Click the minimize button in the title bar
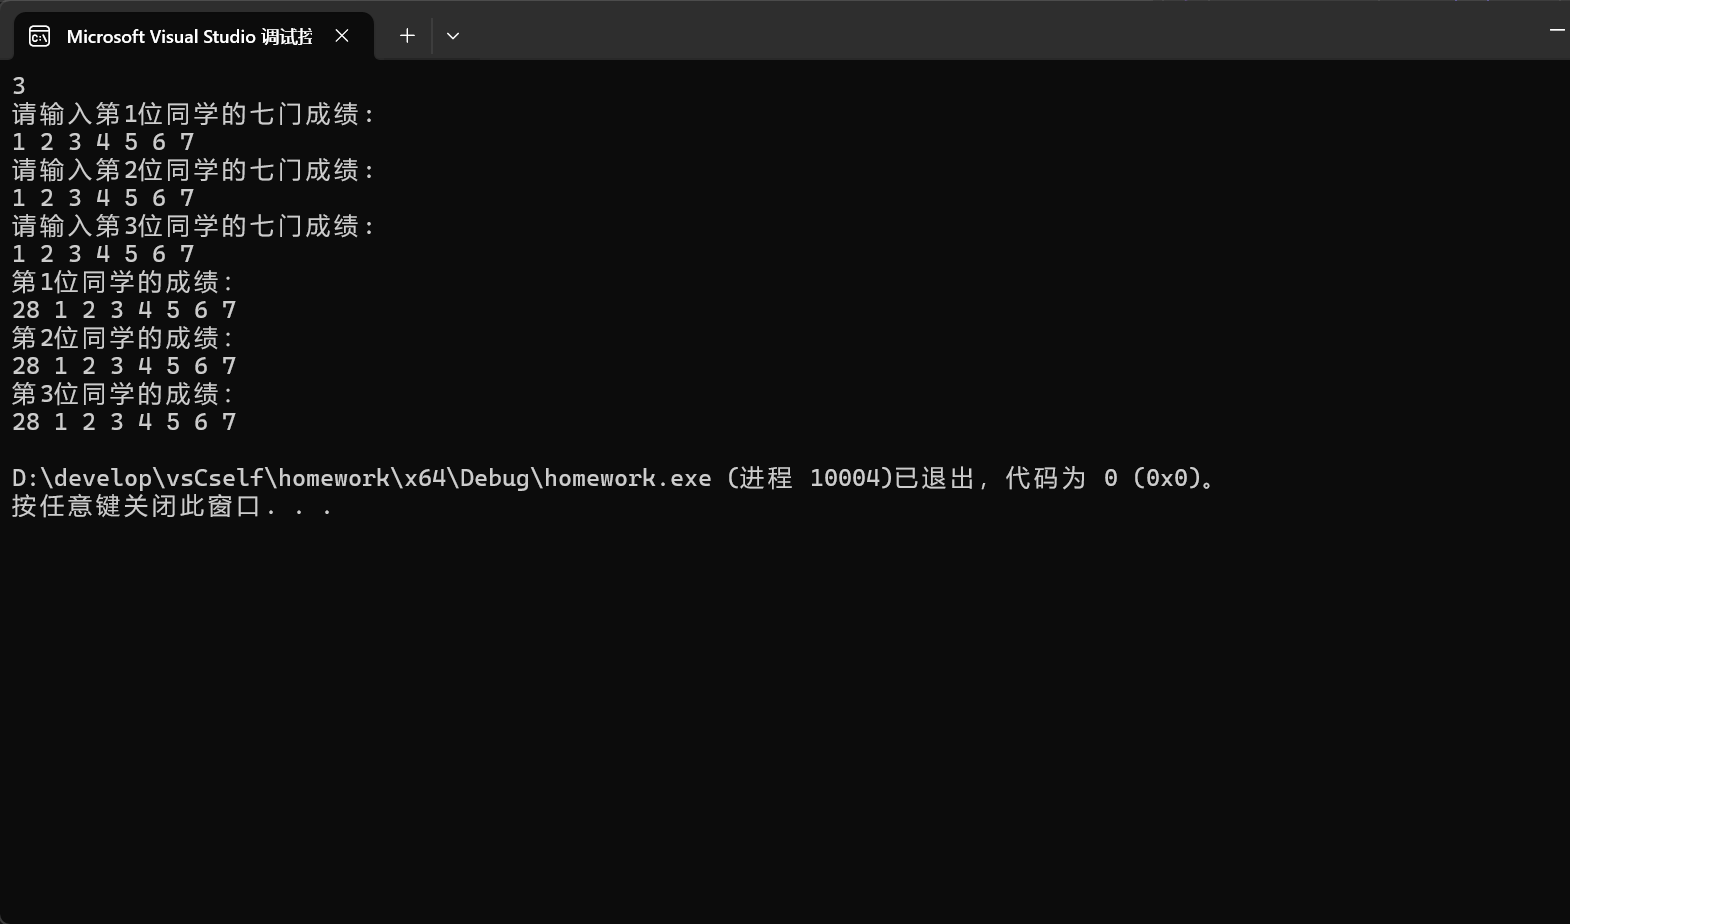This screenshot has width=1730, height=924. (x=1557, y=30)
